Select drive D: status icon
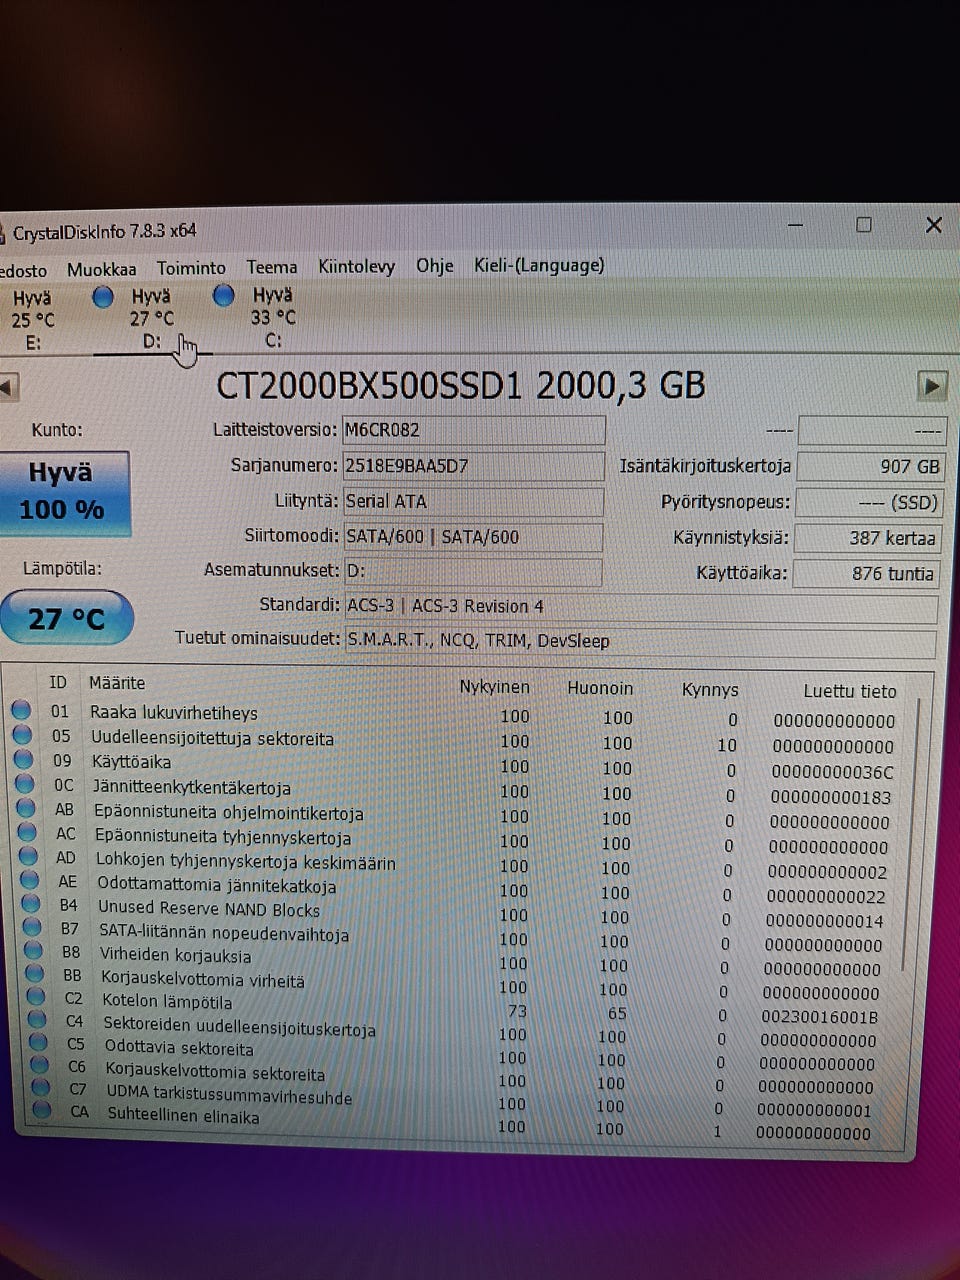 click(103, 297)
